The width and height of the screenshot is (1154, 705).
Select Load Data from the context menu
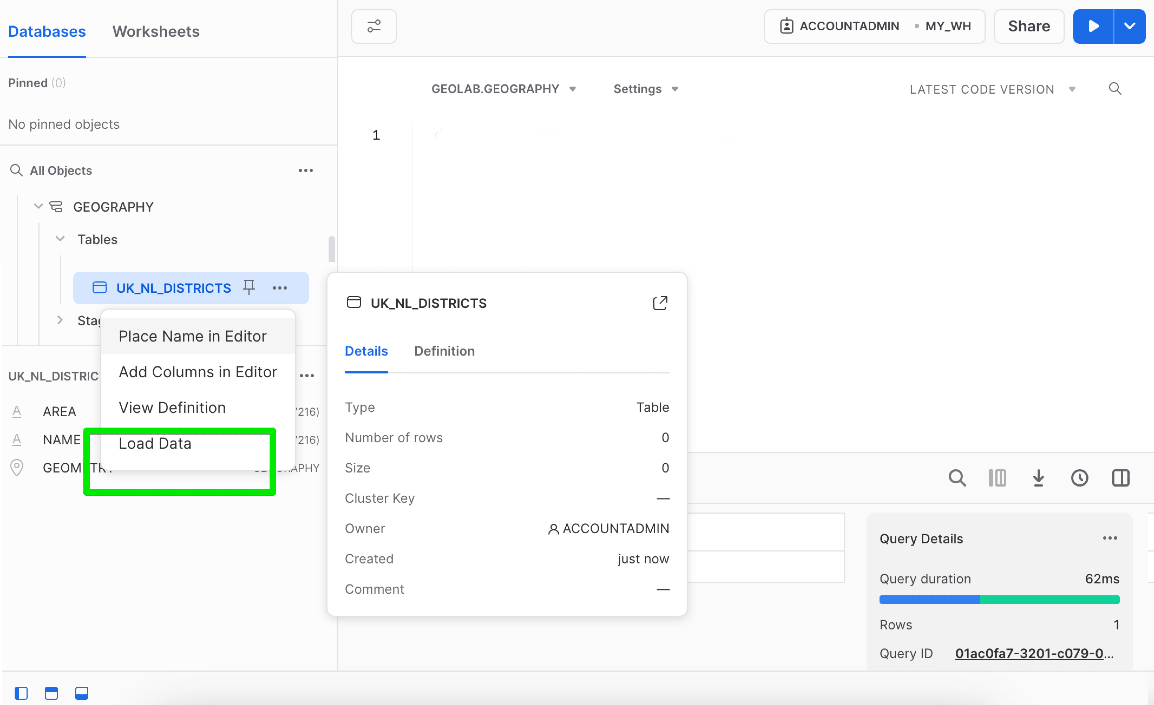155,444
